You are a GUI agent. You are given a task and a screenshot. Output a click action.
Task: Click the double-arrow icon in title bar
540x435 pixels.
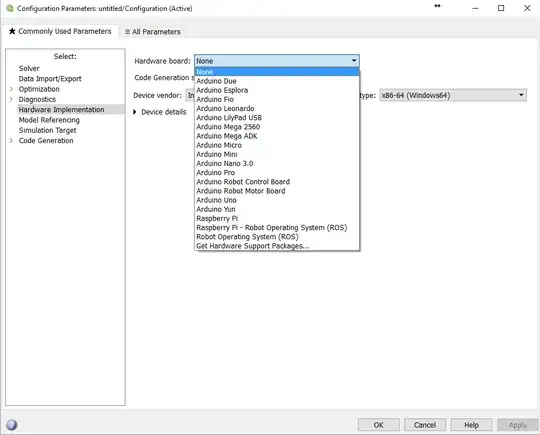tap(437, 6)
